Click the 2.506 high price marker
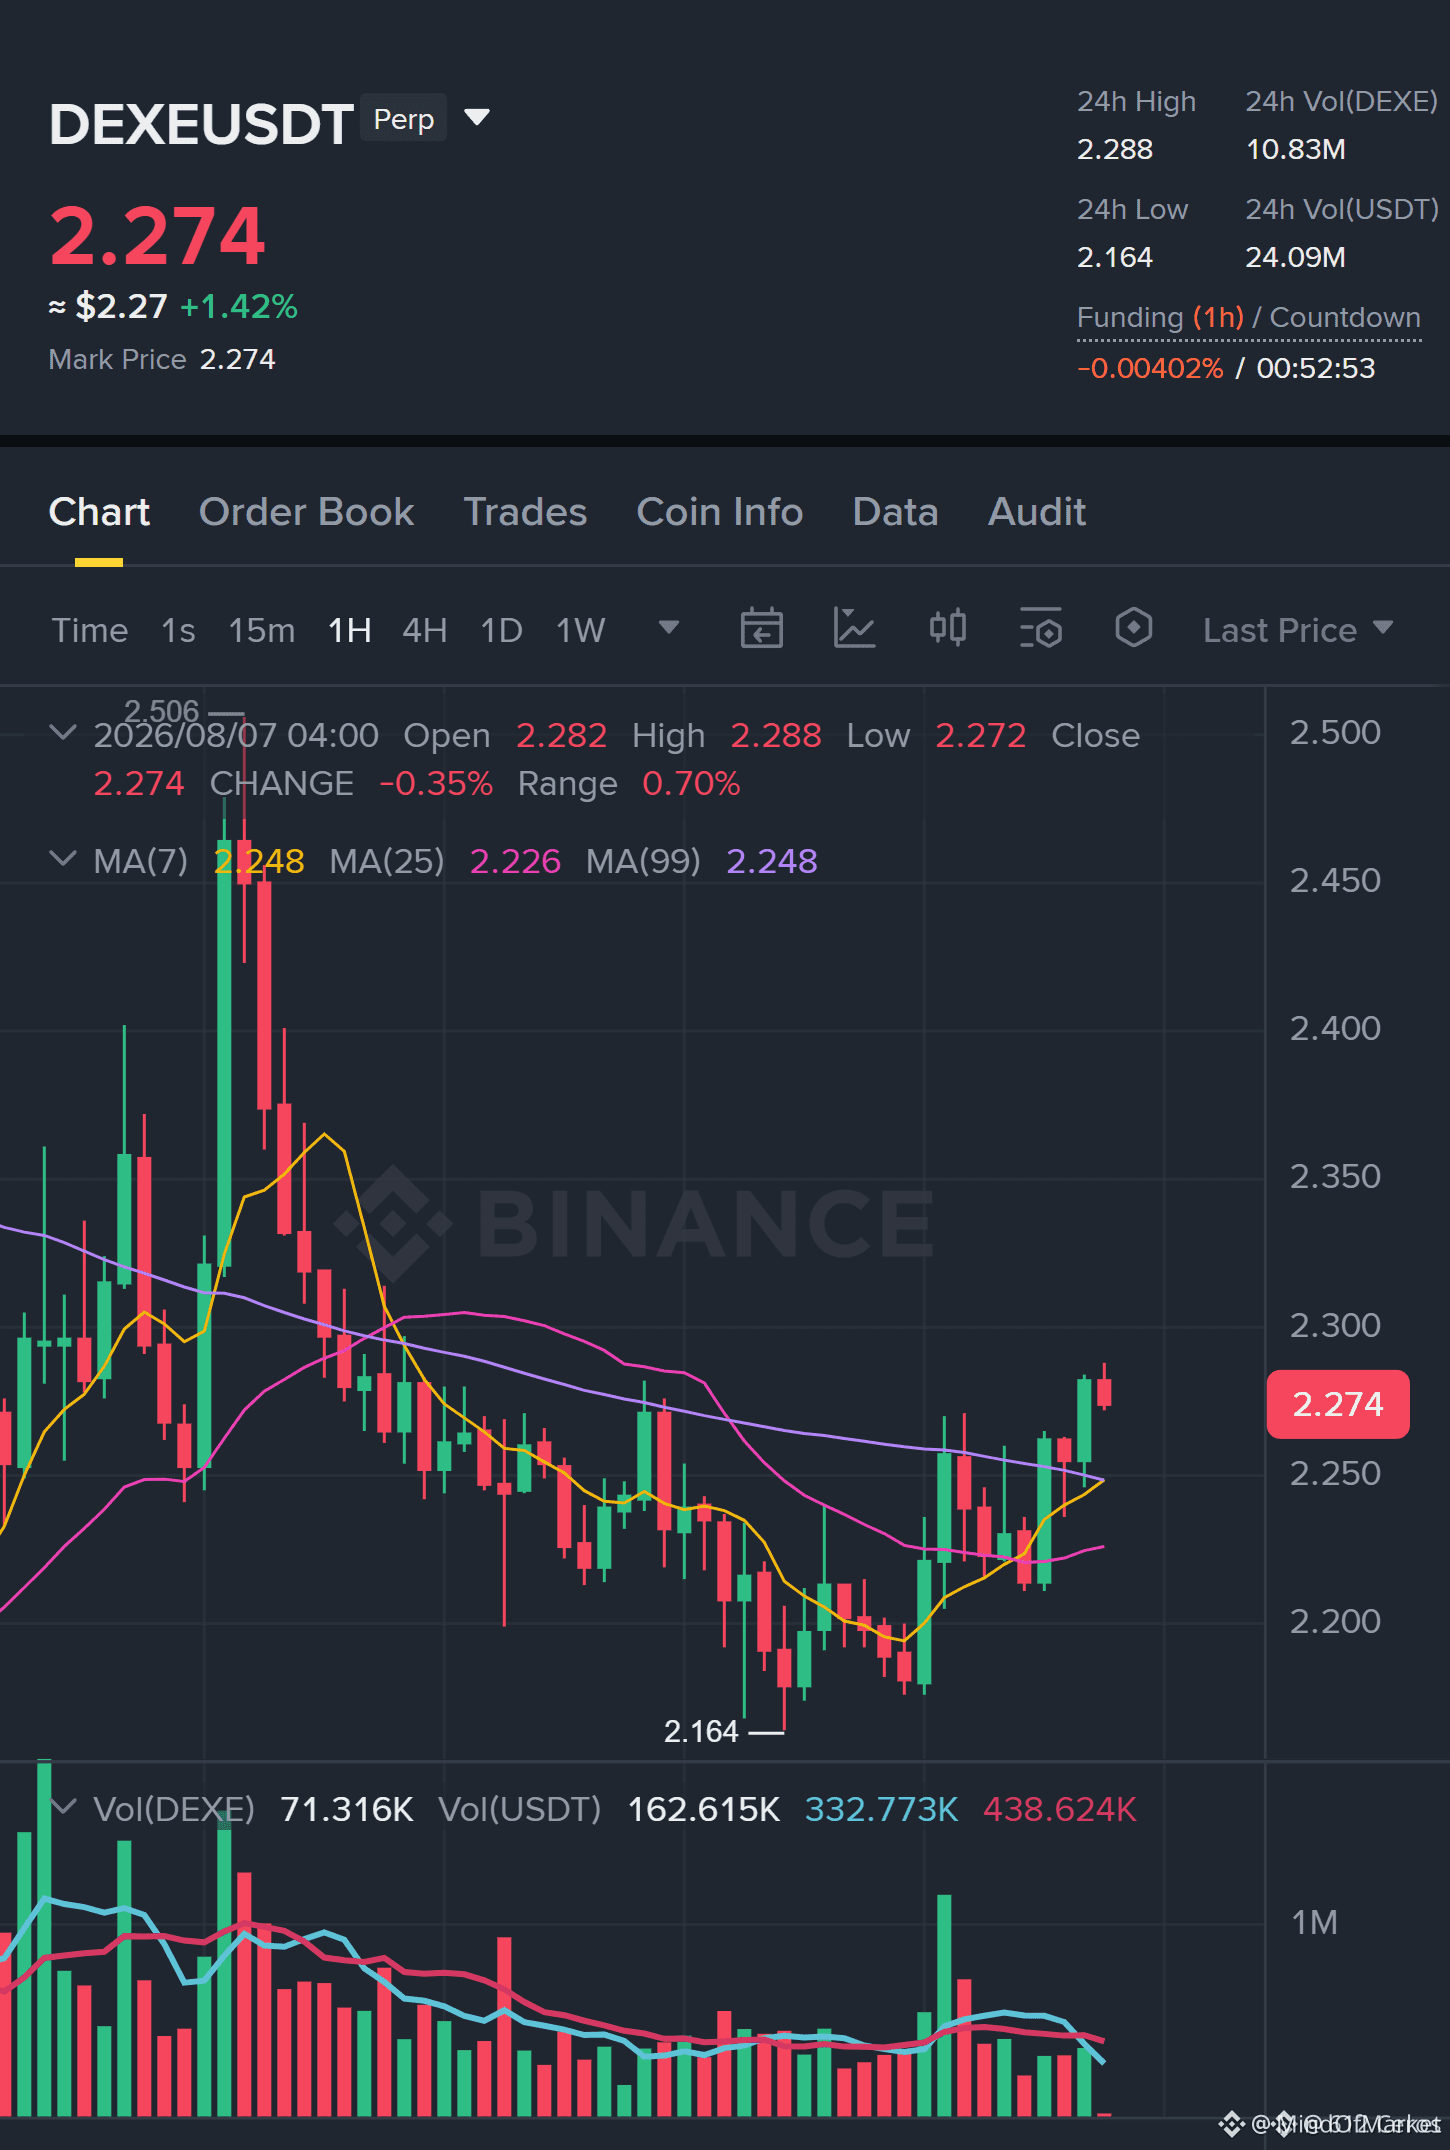The image size is (1450, 2150). 161,711
